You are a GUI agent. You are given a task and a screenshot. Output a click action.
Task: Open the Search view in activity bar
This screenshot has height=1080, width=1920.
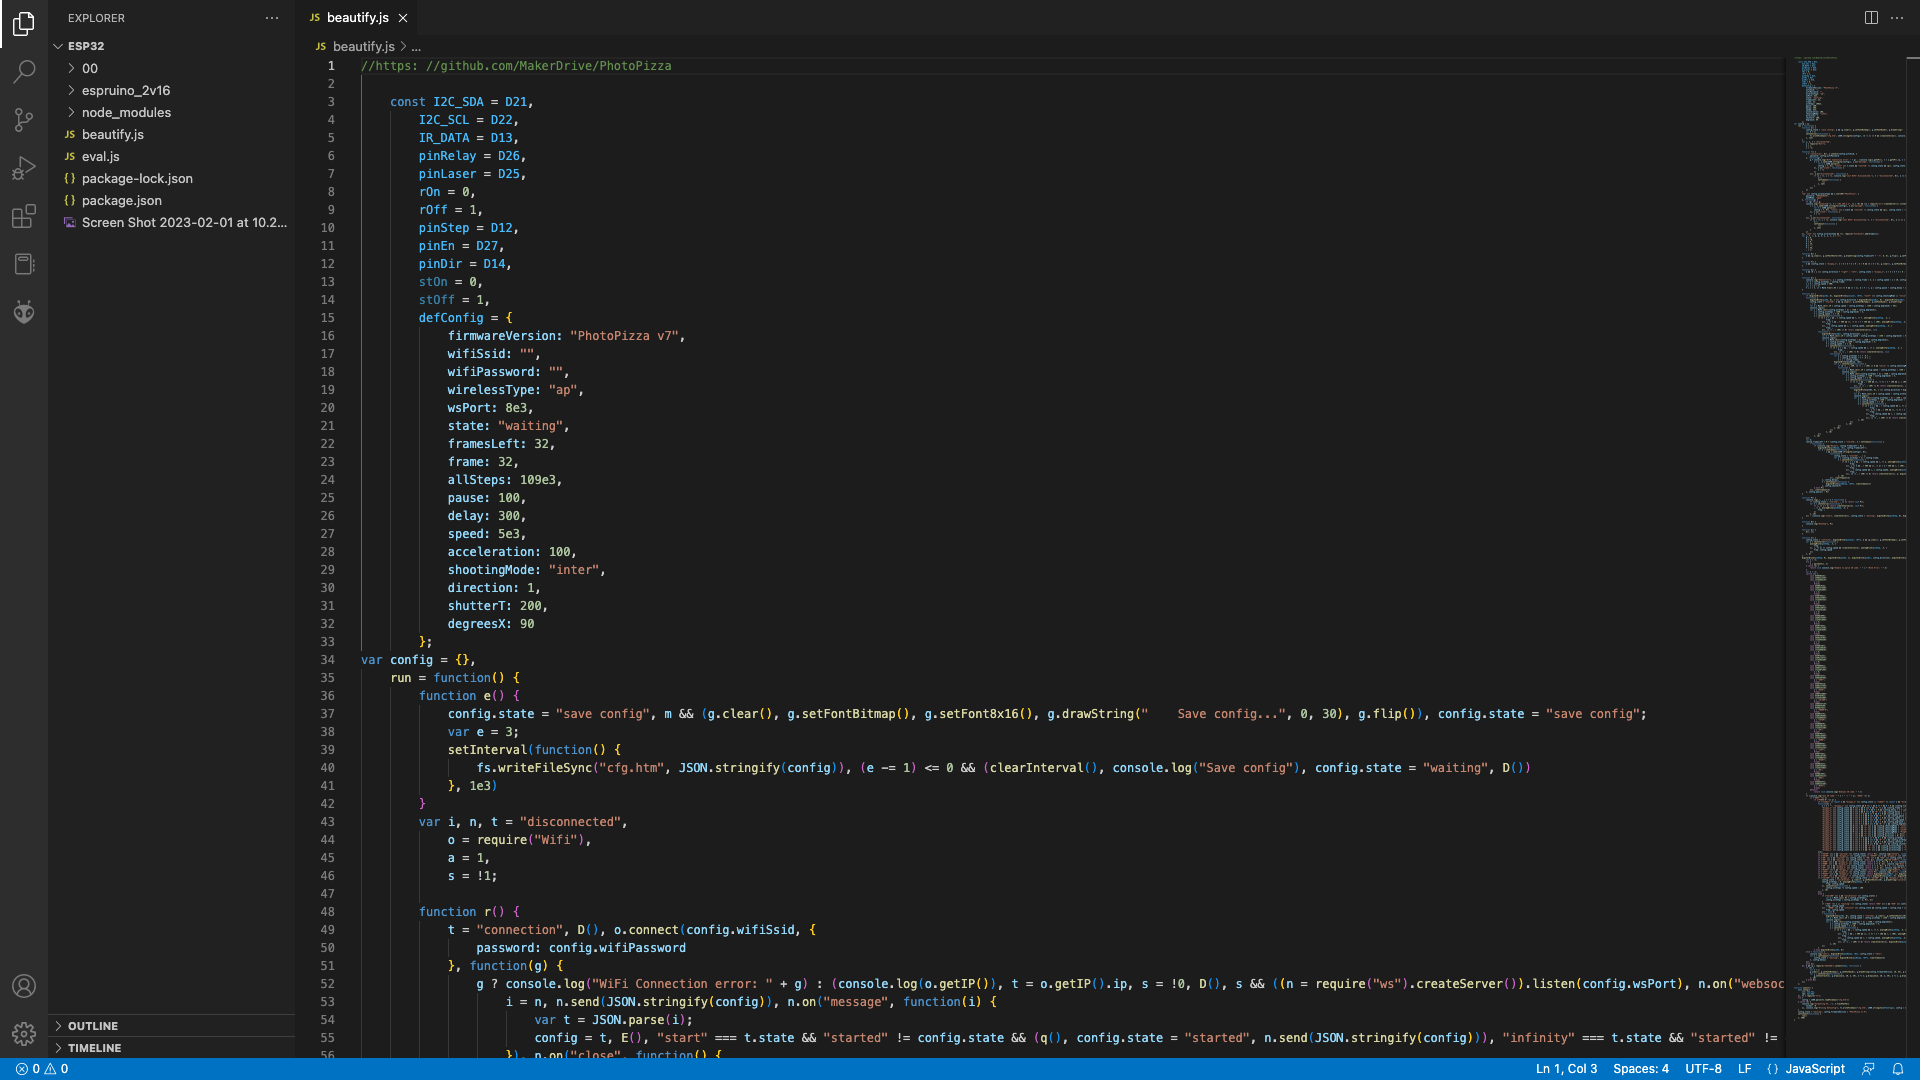(24, 72)
